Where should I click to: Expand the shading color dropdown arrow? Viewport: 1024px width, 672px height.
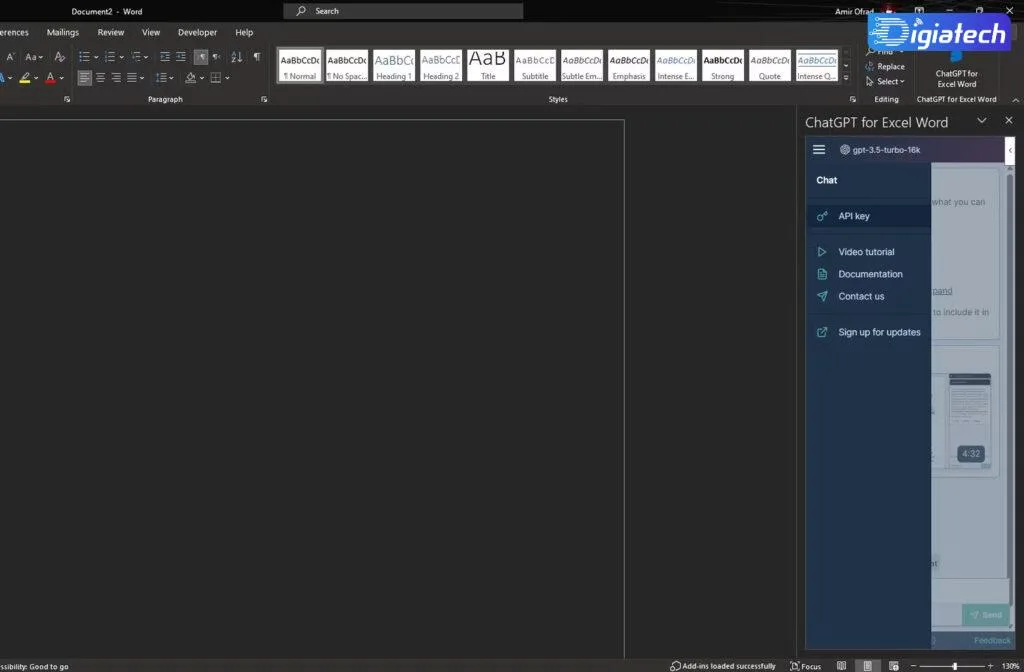(x=202, y=78)
